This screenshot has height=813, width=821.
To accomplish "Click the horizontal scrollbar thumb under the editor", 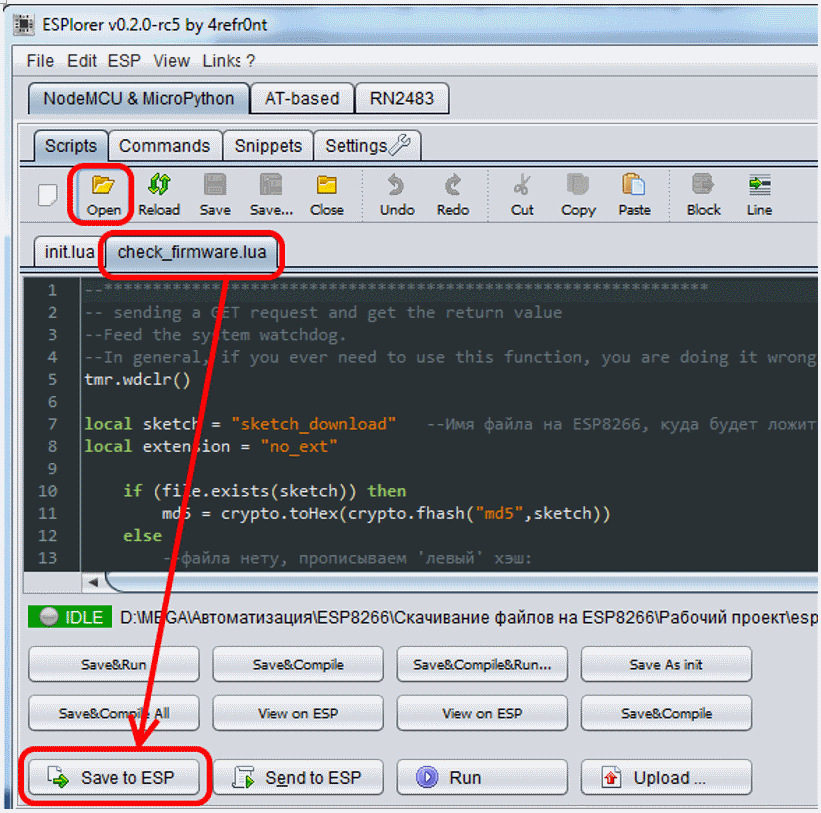I will click(463, 582).
